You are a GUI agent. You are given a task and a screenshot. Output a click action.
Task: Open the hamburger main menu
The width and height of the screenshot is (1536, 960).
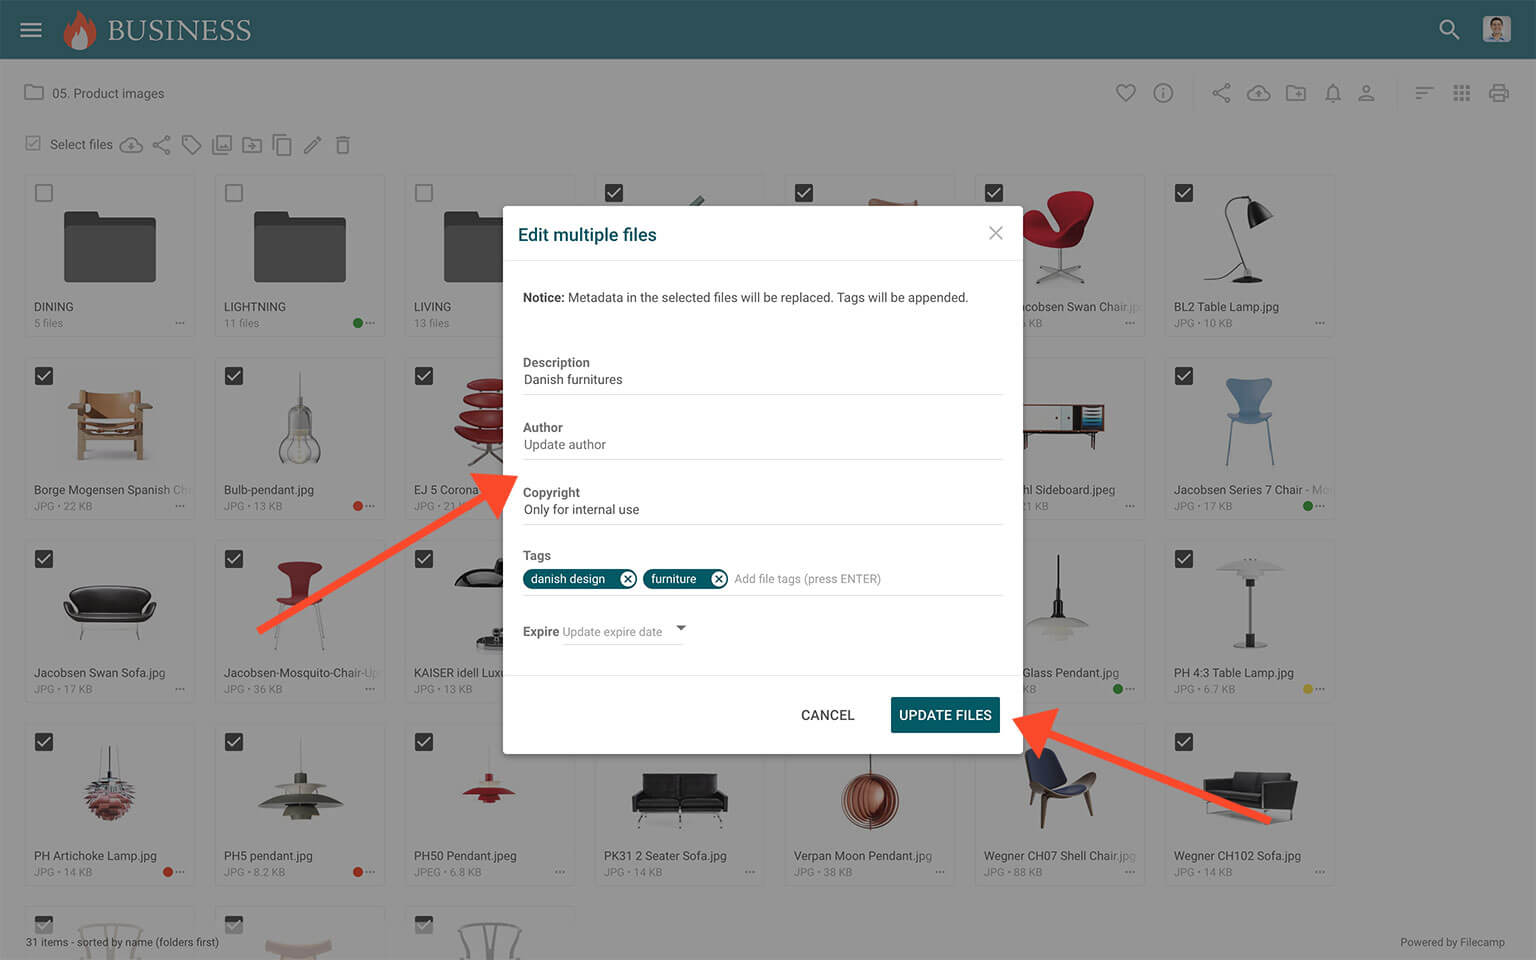click(x=31, y=30)
